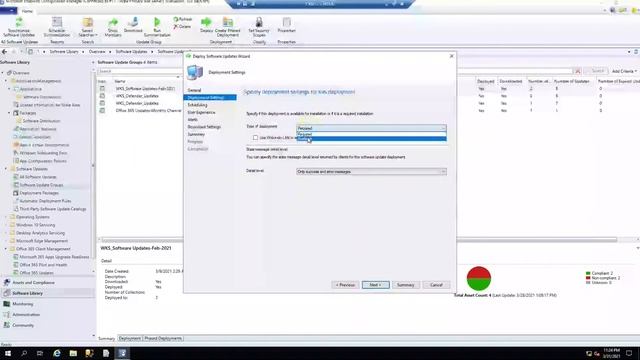Collapse the Packages tree node
This screenshot has width=640, height=360.
tap(9, 113)
